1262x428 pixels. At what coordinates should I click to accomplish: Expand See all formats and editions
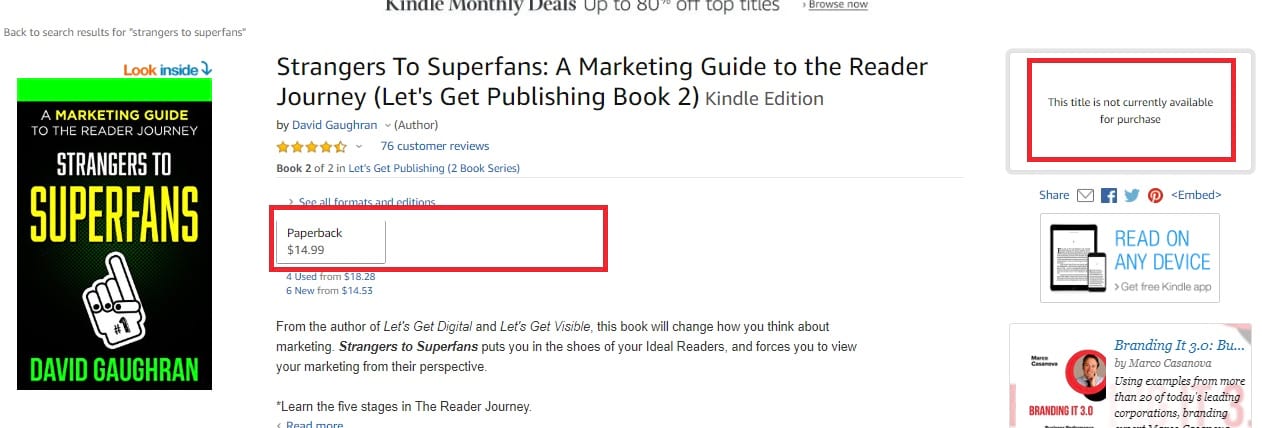tap(361, 202)
